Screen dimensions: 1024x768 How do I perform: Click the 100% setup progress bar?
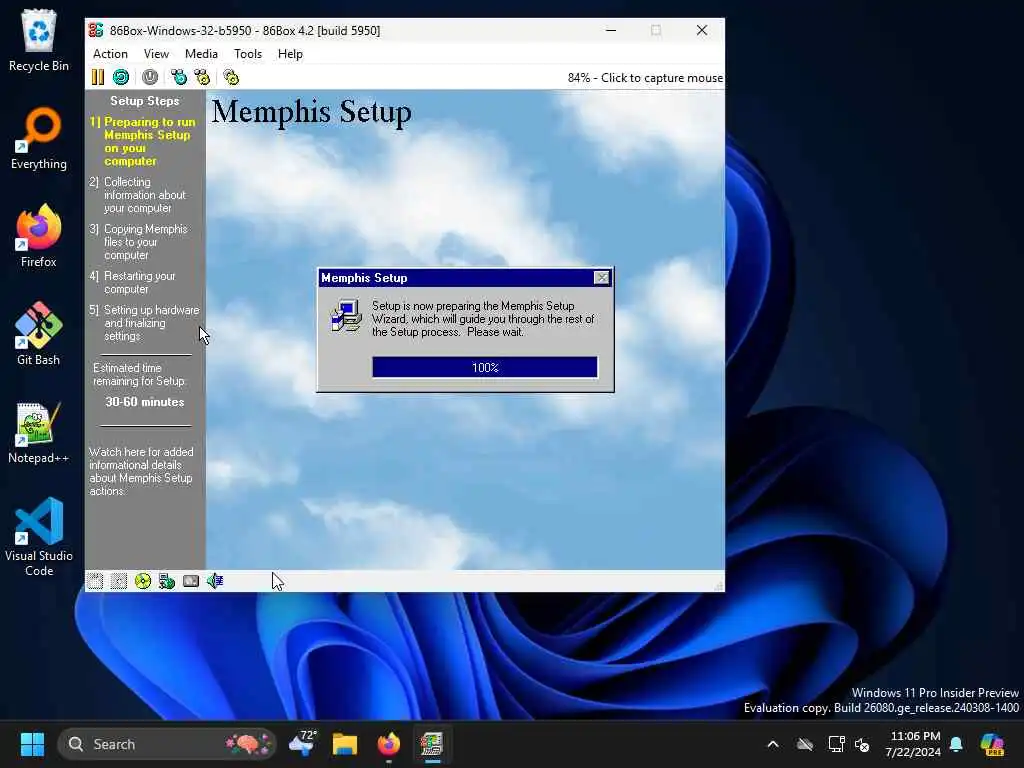tap(485, 367)
